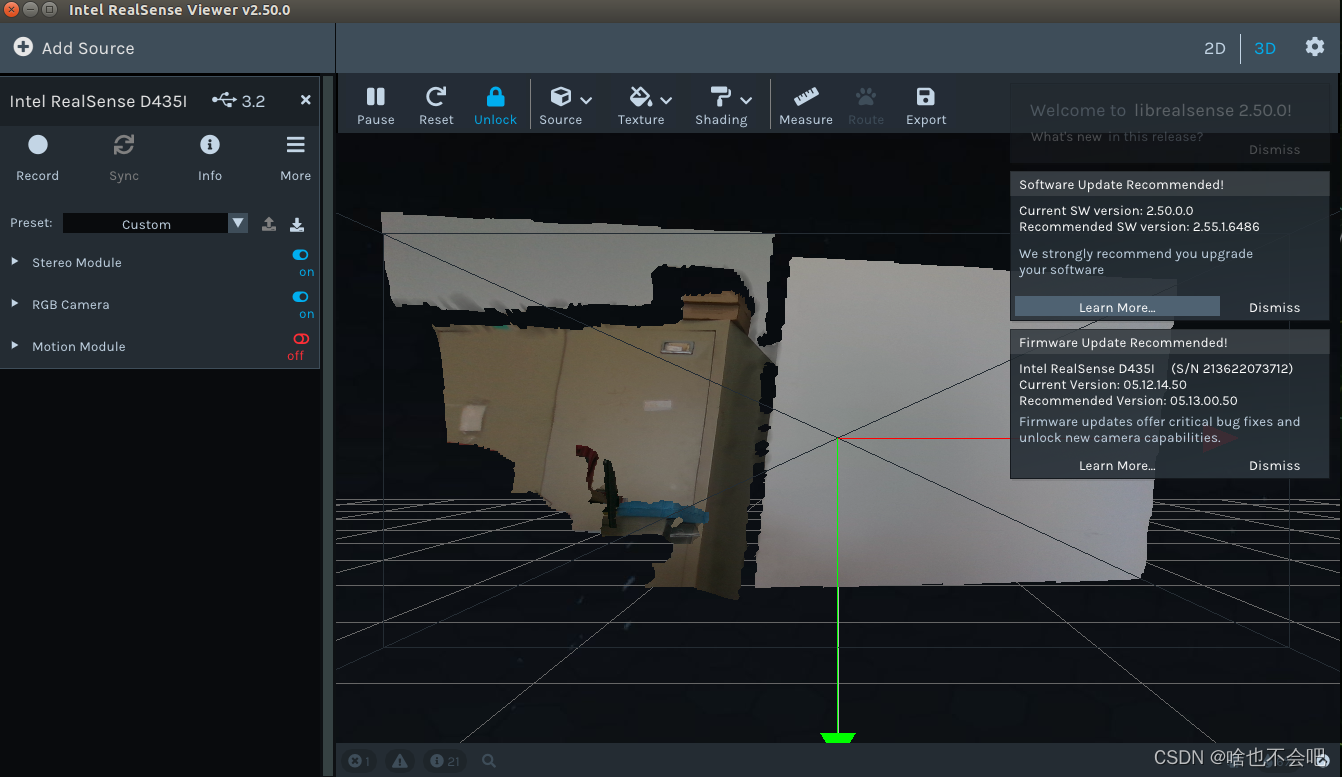1342x777 pixels.
Task: Switch to the 3D view tab
Action: click(1265, 48)
